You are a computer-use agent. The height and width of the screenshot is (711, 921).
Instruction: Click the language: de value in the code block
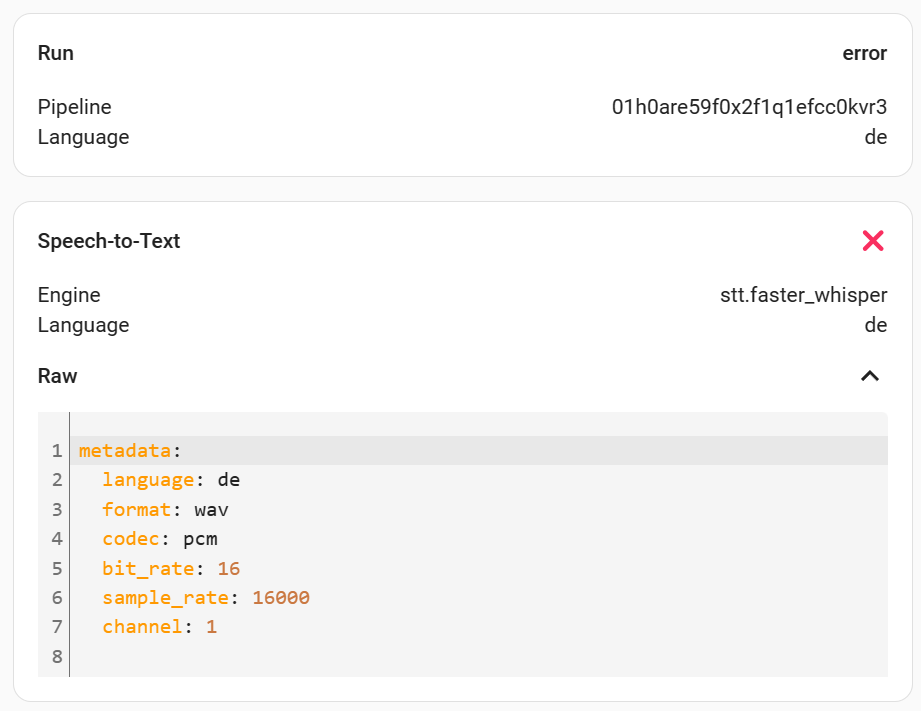point(172,479)
